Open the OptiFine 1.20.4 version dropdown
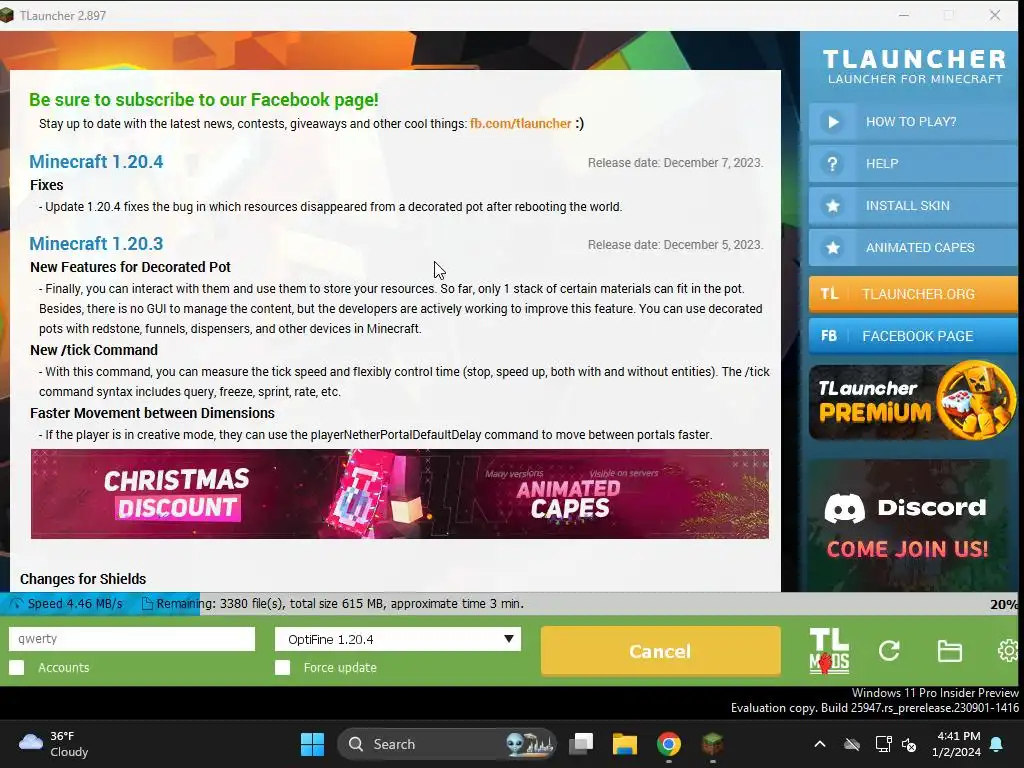 pos(398,639)
